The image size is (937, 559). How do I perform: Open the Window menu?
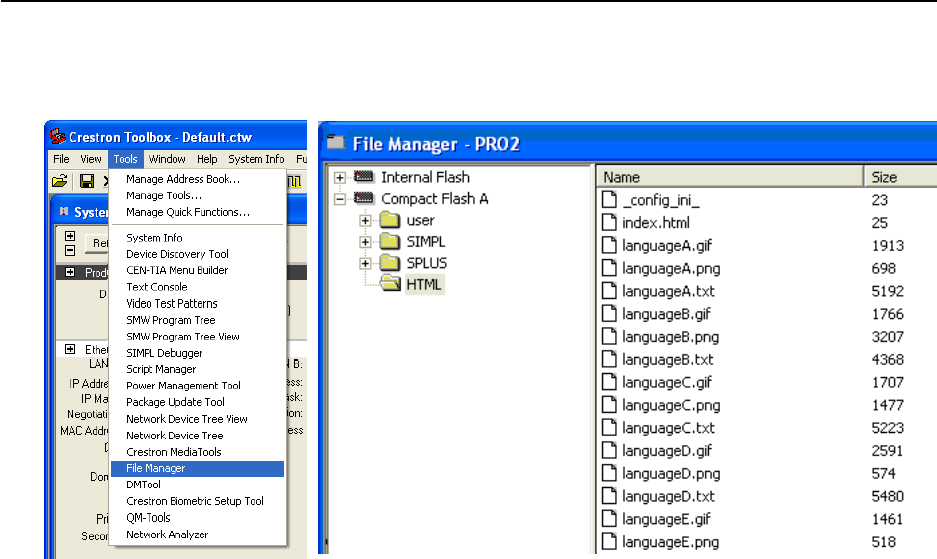[x=167, y=159]
